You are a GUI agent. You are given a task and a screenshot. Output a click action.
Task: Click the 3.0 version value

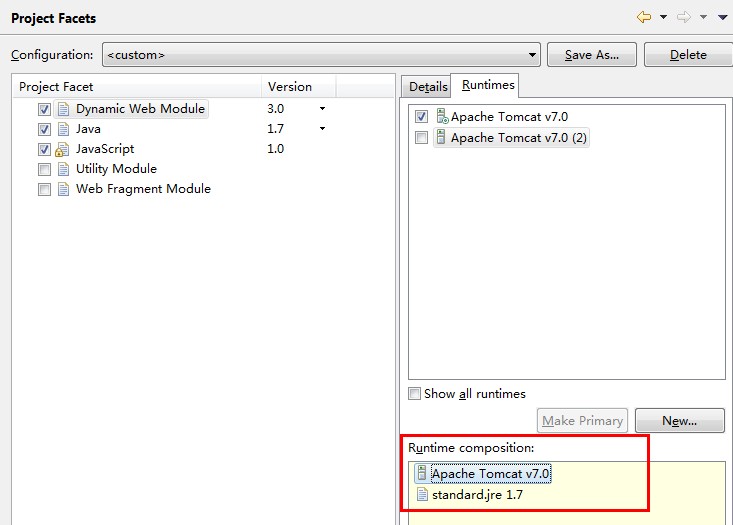276,109
